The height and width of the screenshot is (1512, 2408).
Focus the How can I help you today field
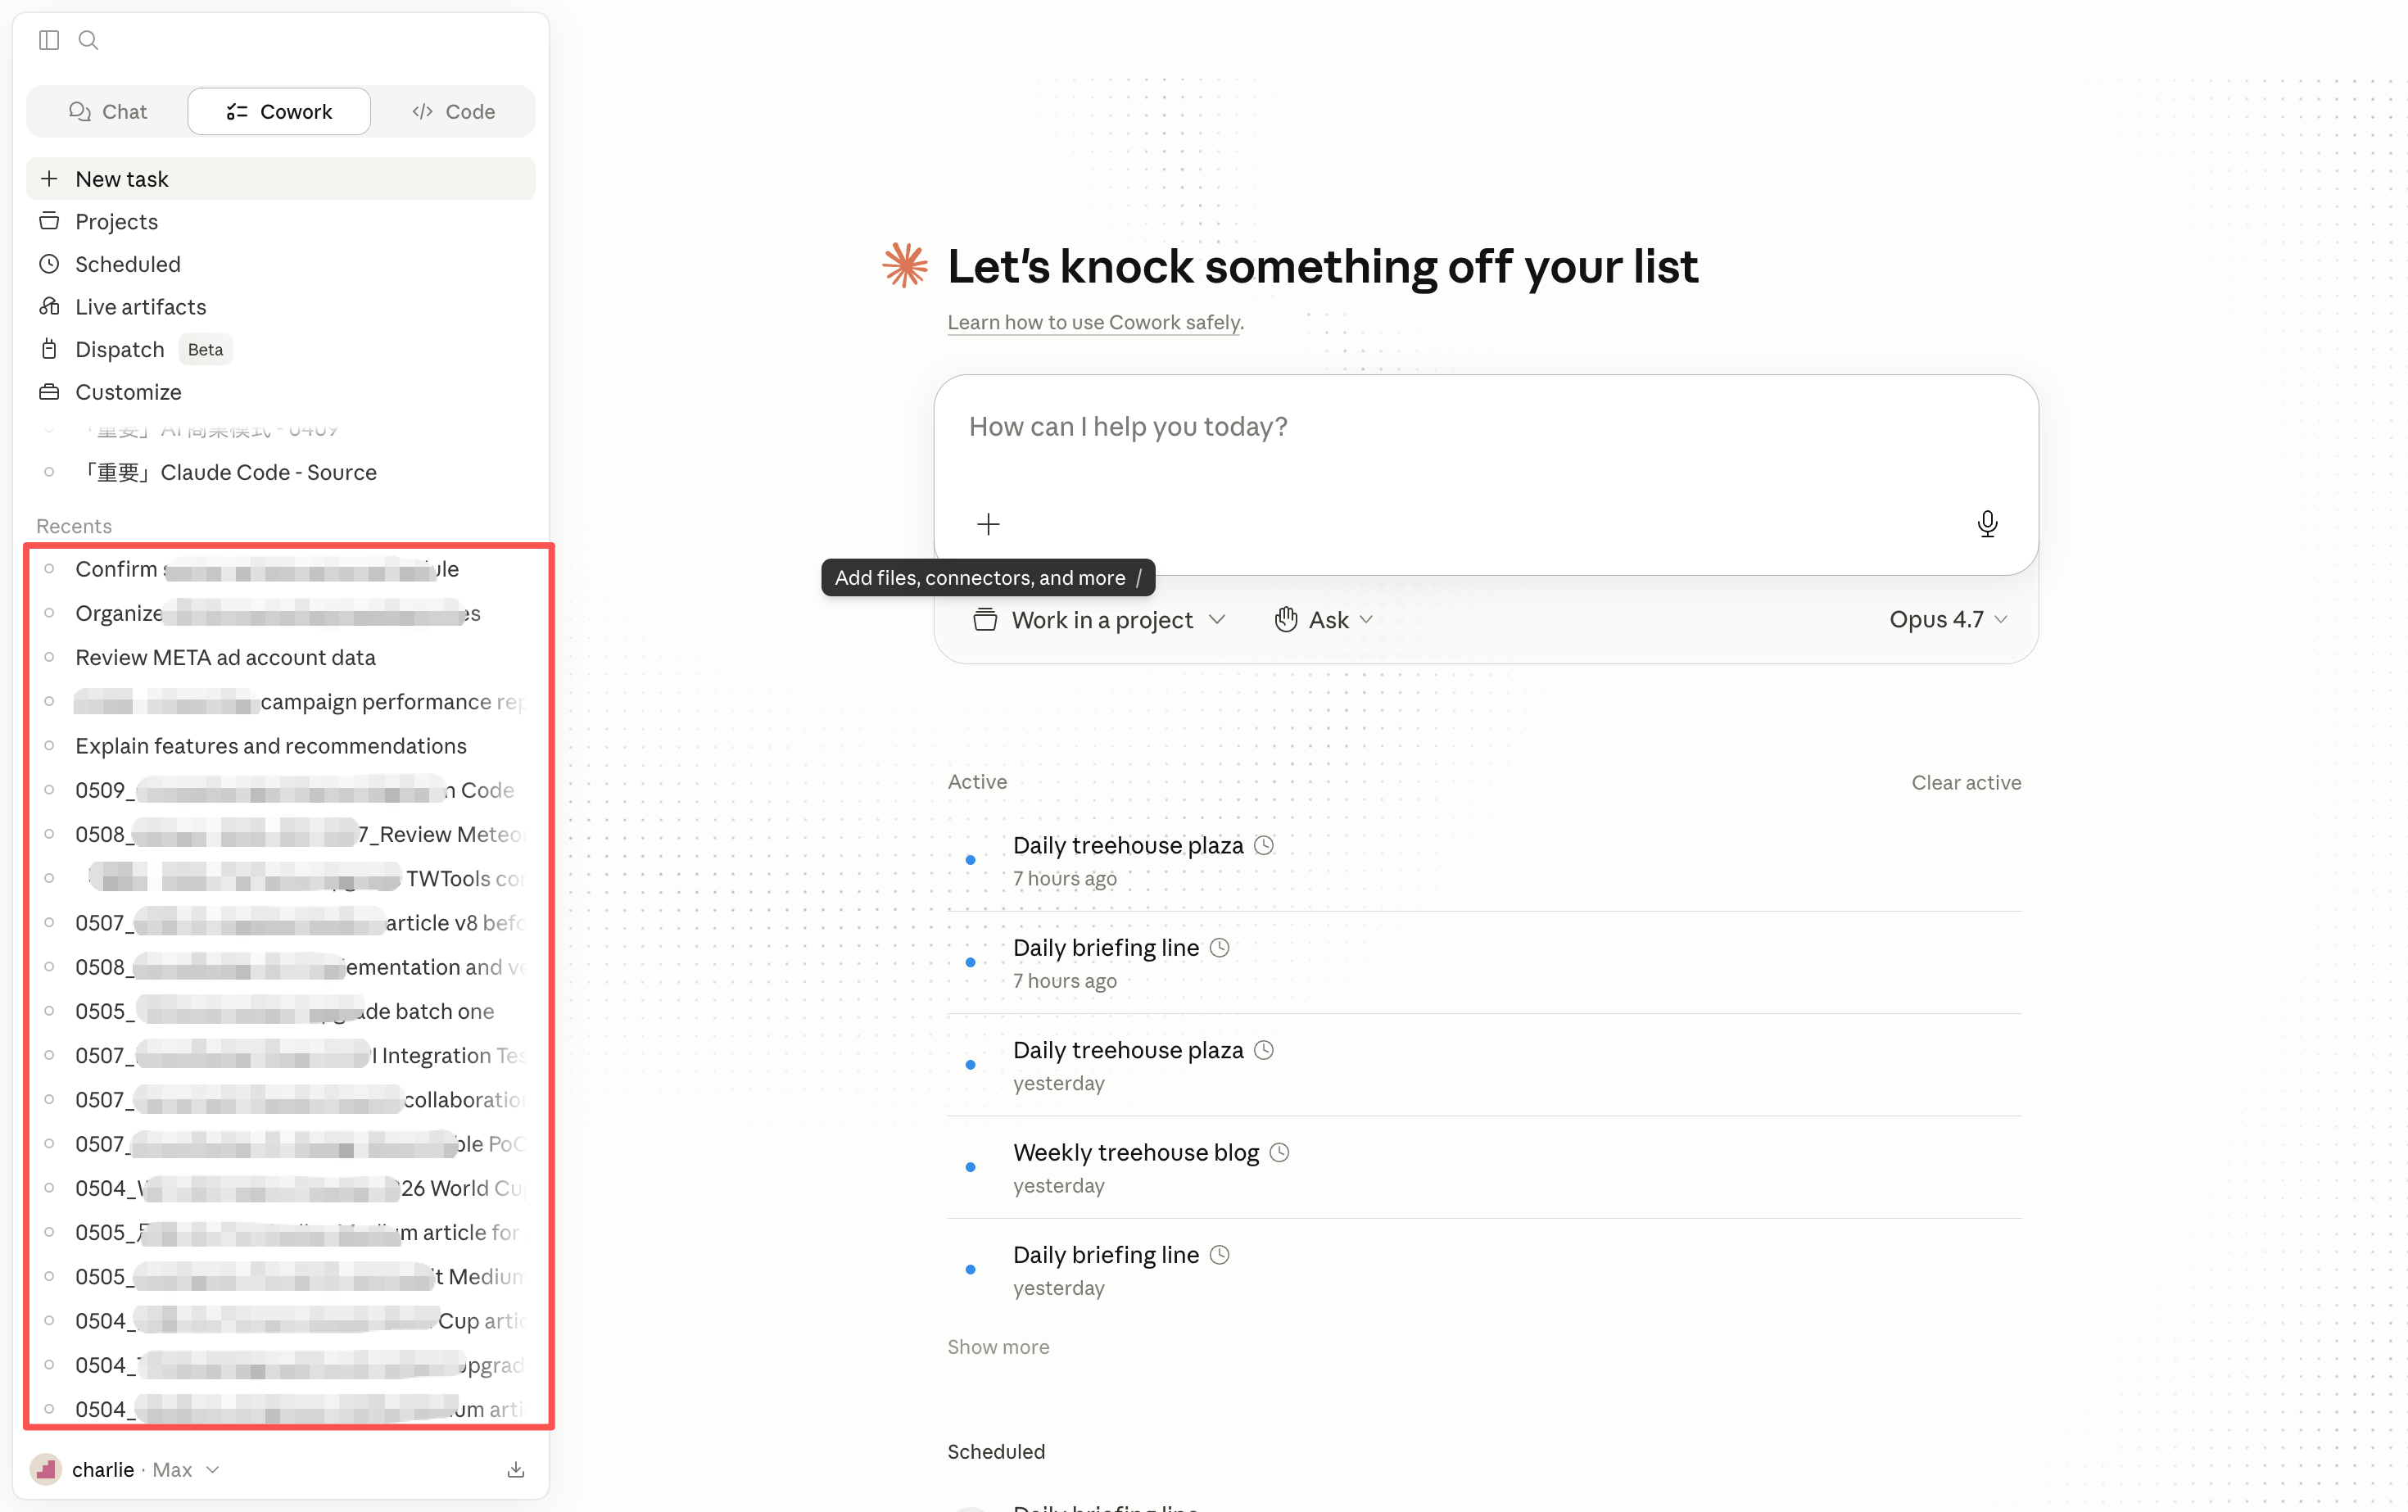(x=1485, y=427)
